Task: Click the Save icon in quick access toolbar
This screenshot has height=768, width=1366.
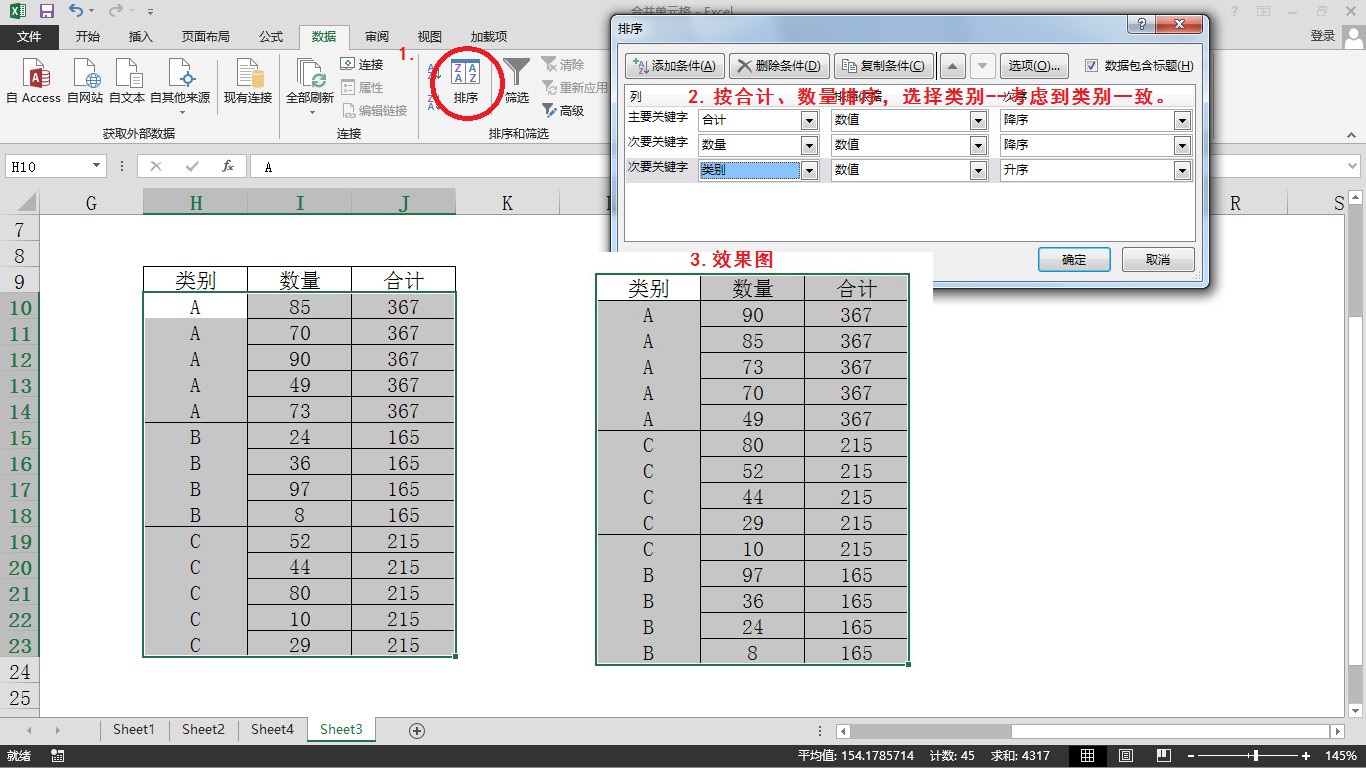Action: coord(46,11)
